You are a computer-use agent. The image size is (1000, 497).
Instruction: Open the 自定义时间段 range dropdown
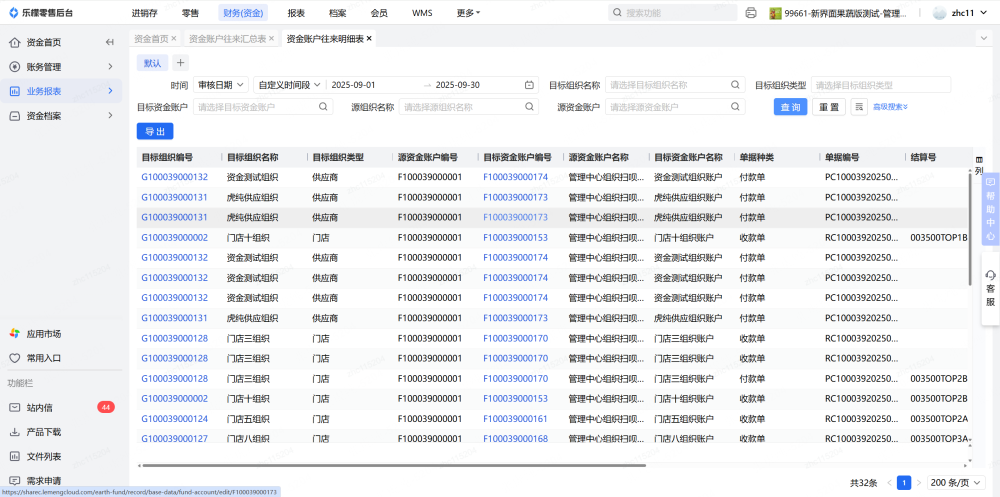[x=289, y=85]
